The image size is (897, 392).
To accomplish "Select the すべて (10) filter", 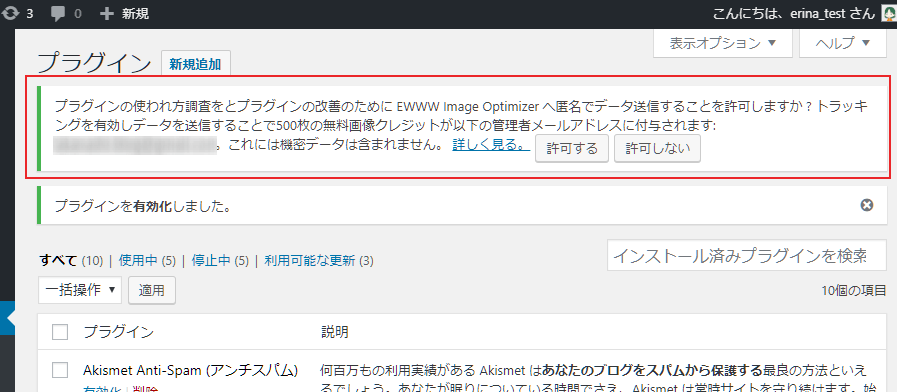I will coord(70,261).
